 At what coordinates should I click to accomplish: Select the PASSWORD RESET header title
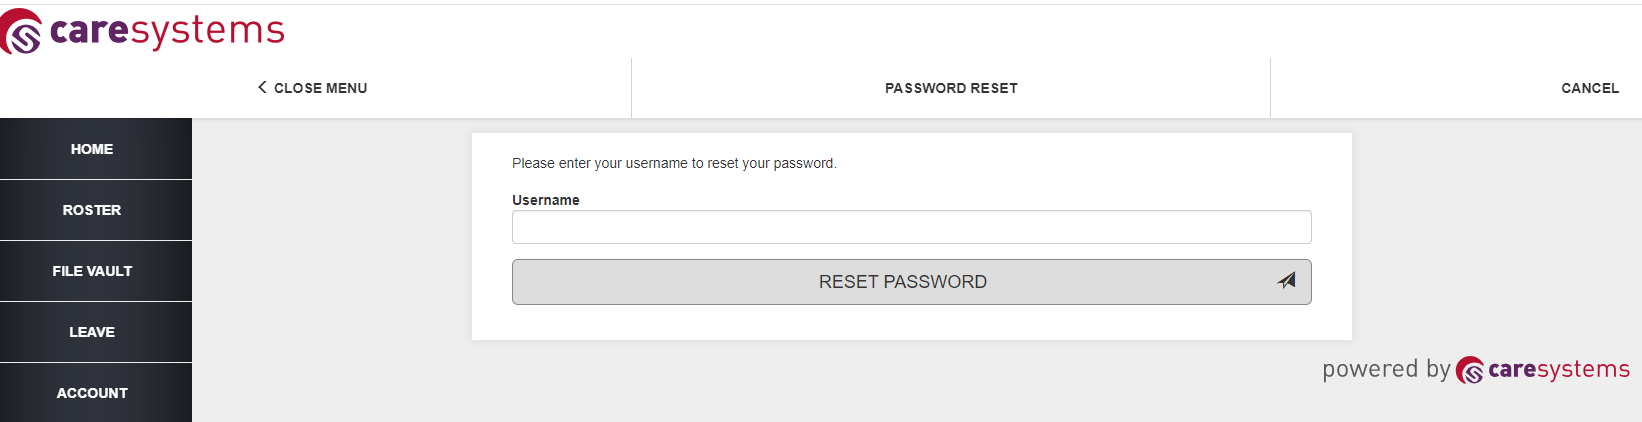coord(951,88)
